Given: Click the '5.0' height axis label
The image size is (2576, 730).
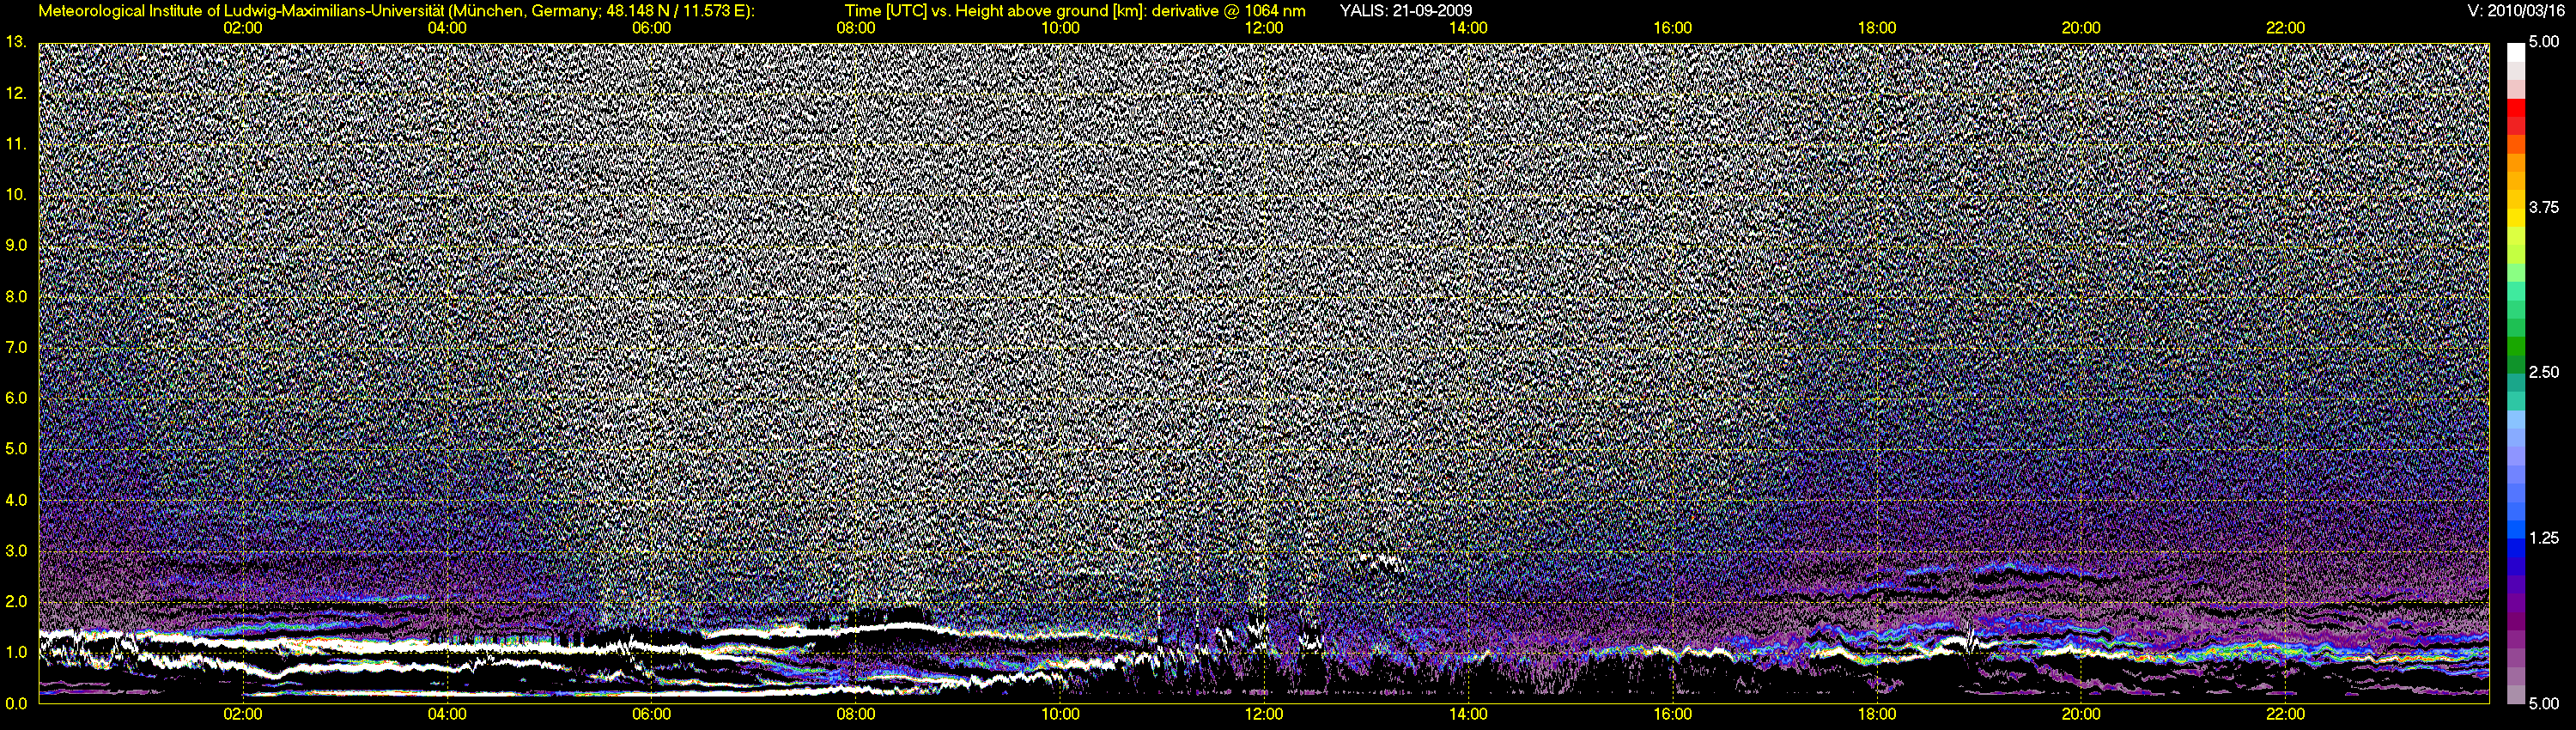Looking at the screenshot, I should point(15,448).
